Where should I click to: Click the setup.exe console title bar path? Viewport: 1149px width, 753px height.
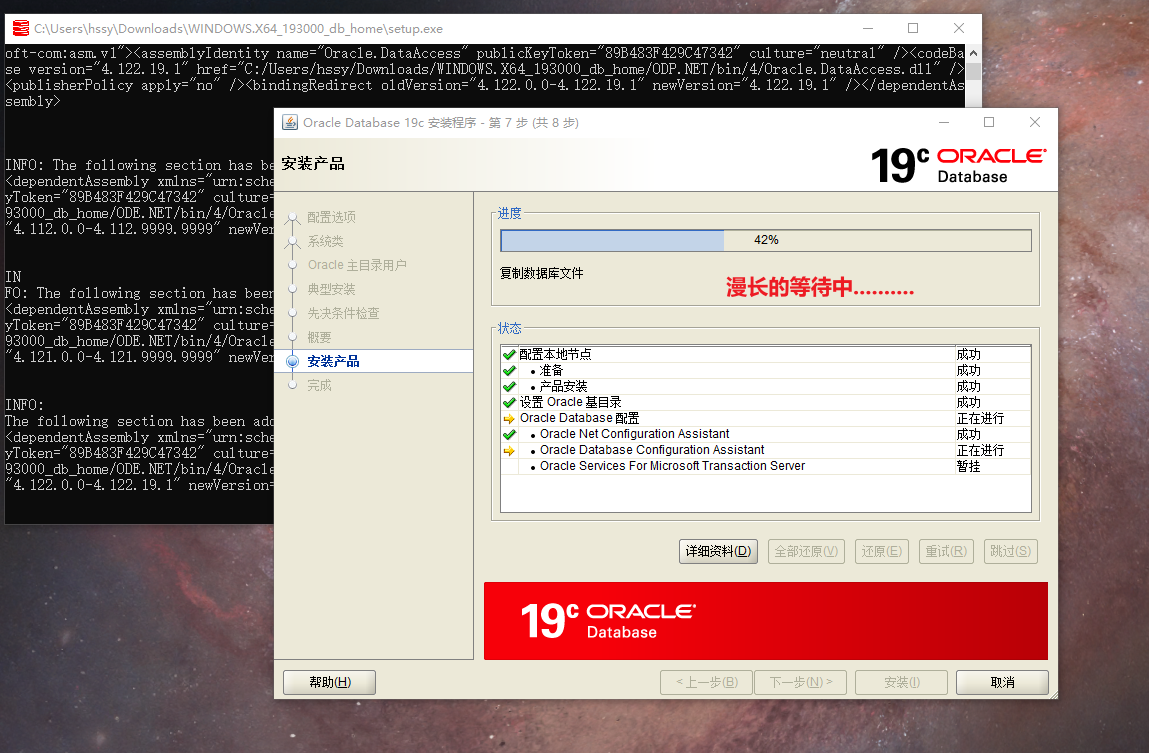(238, 29)
